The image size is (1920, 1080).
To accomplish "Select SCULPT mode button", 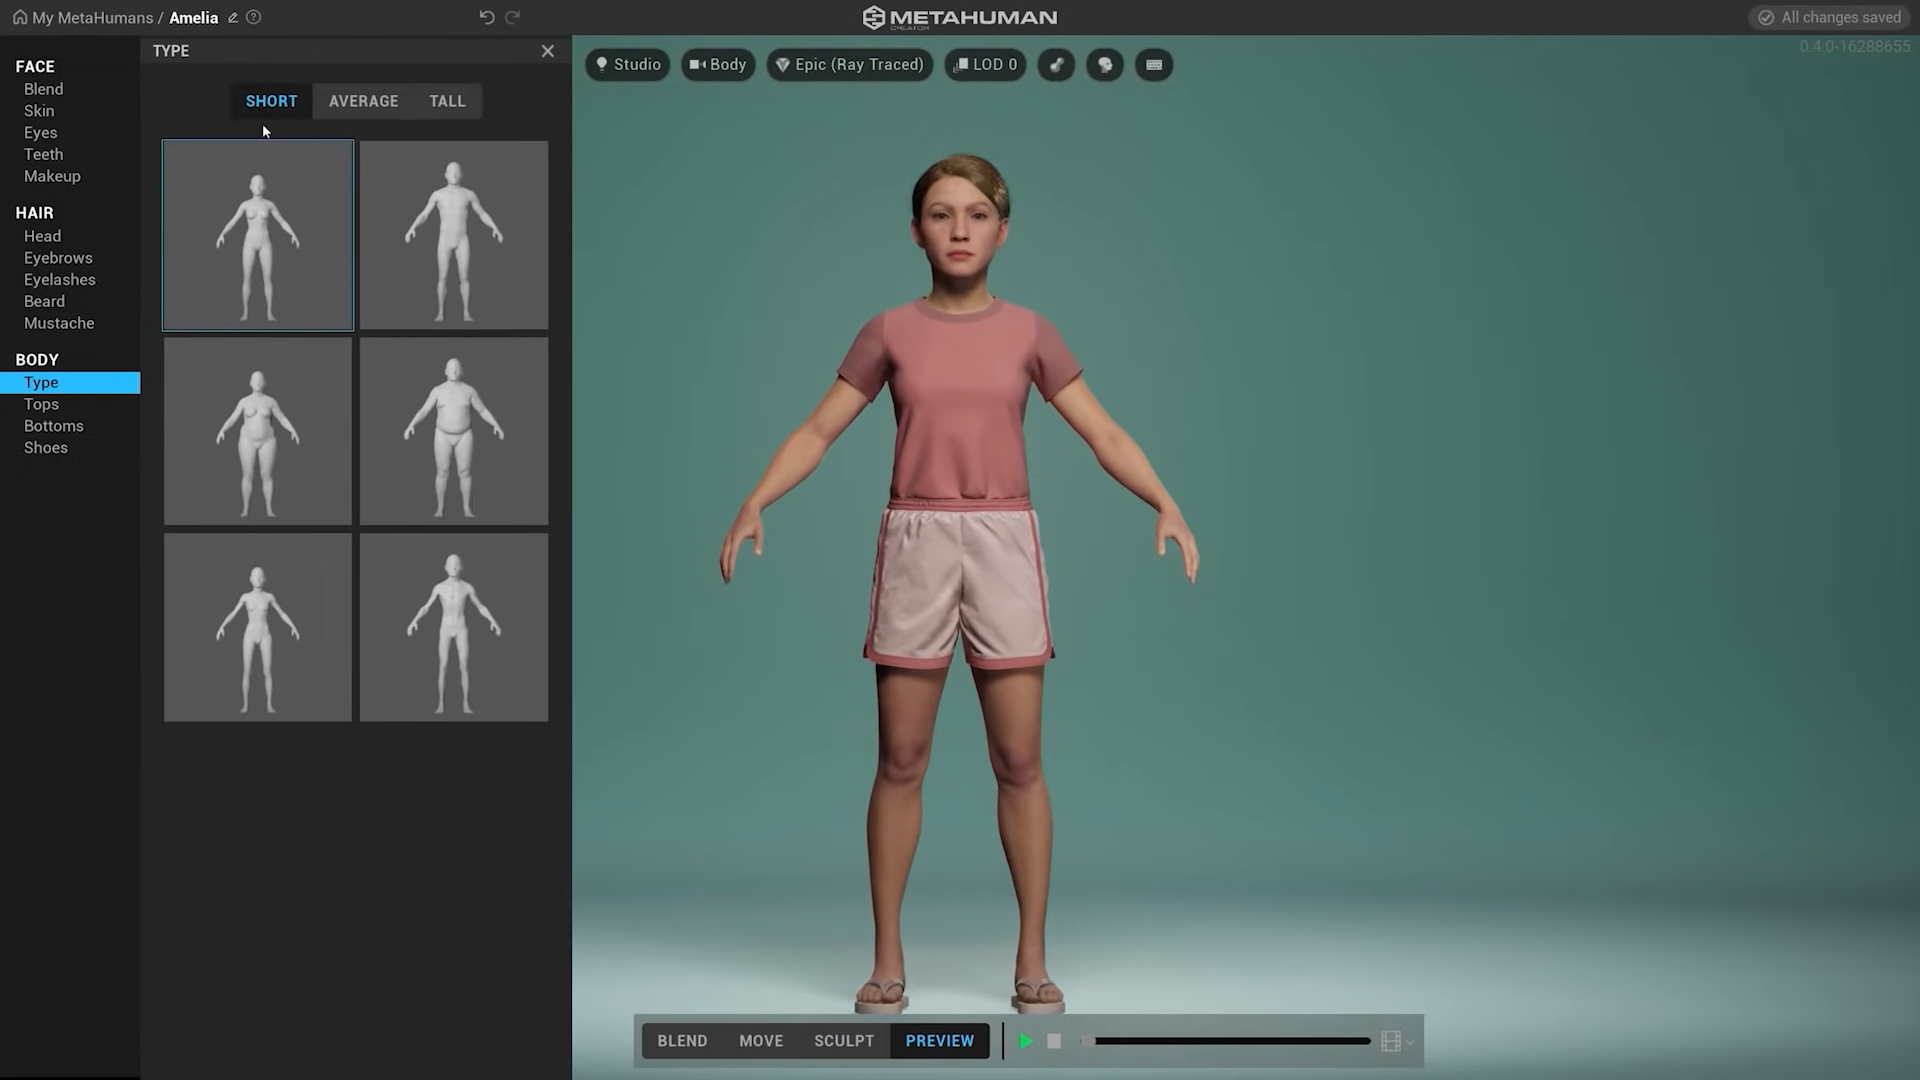I will point(843,1041).
